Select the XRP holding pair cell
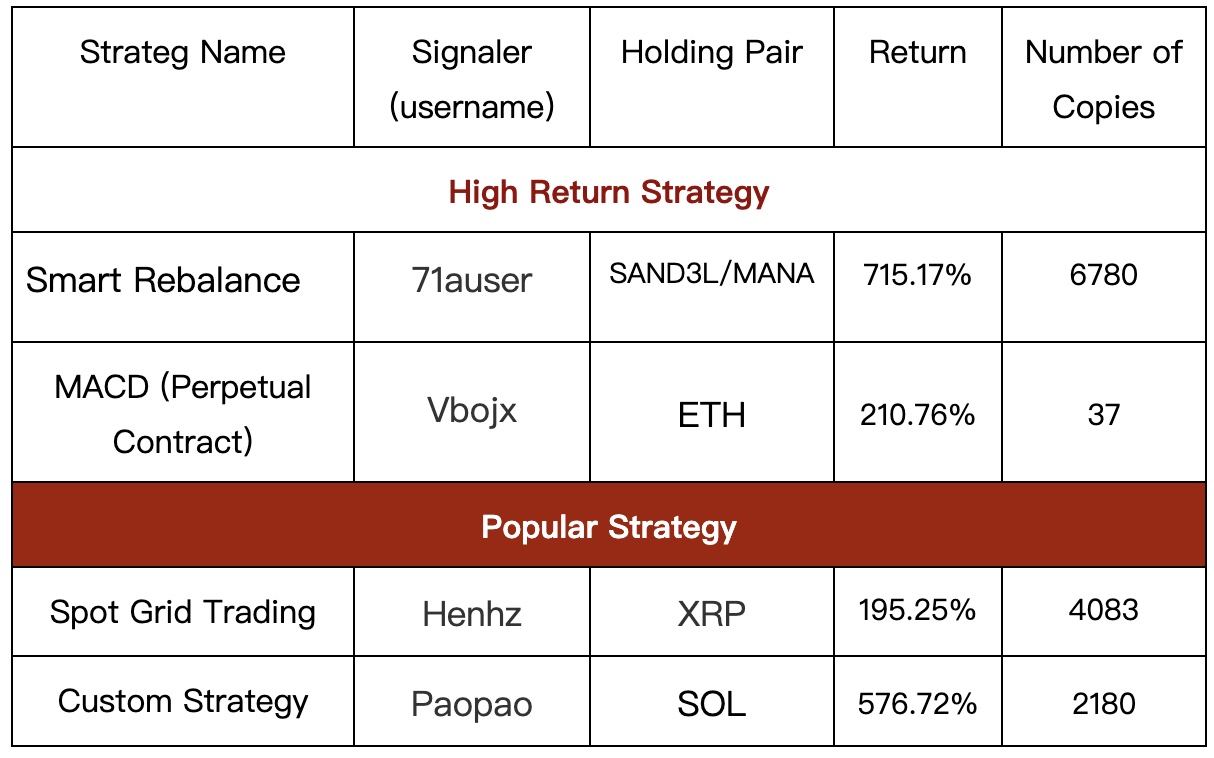Screen dimensions: 1214x758 (x=711, y=613)
